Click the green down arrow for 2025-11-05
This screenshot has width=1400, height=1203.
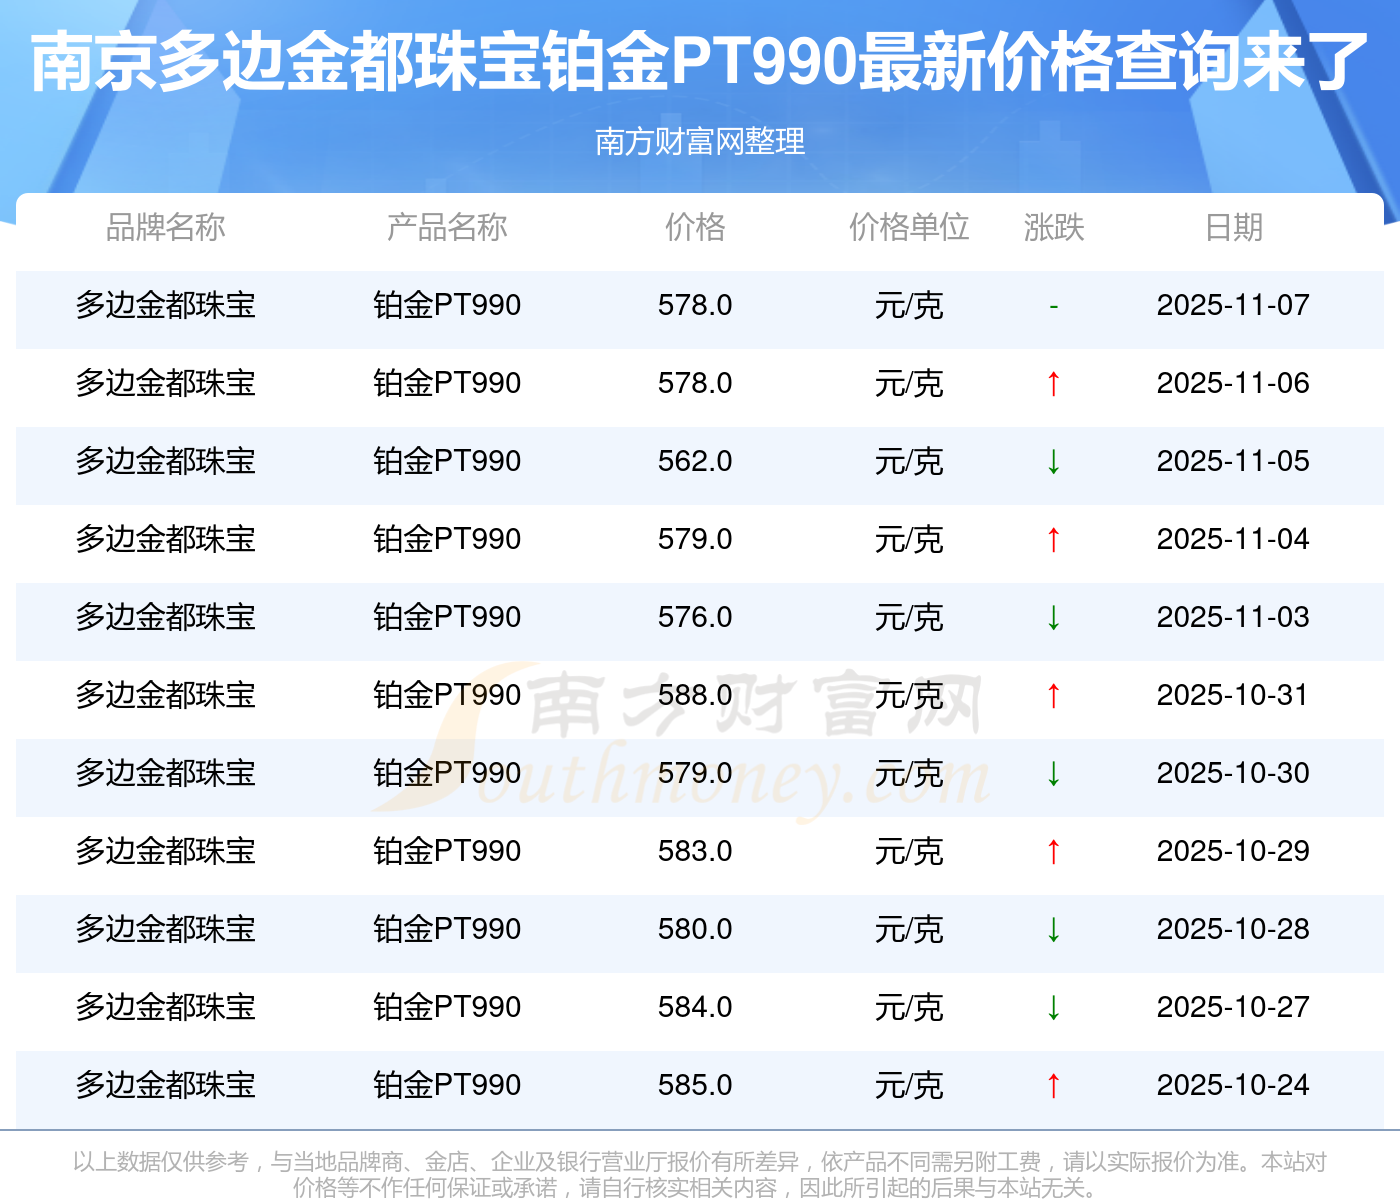pyautogui.click(x=1053, y=461)
